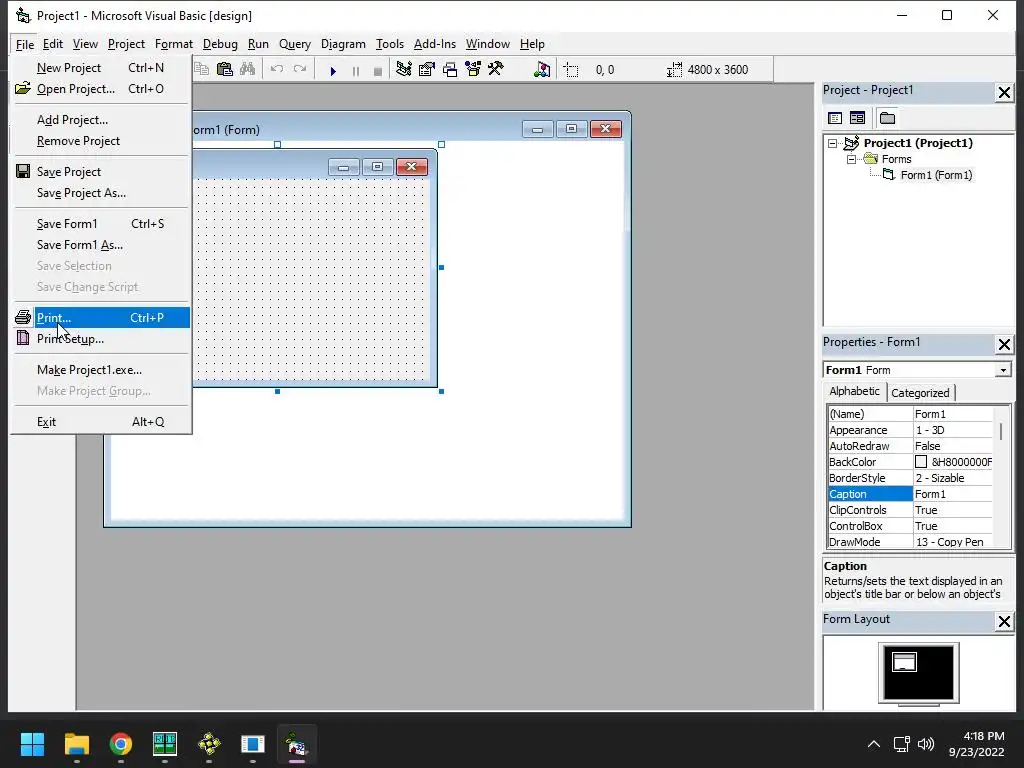Screen dimensions: 1024x768
Task: Select the Appearance property row
Action: (910, 430)
